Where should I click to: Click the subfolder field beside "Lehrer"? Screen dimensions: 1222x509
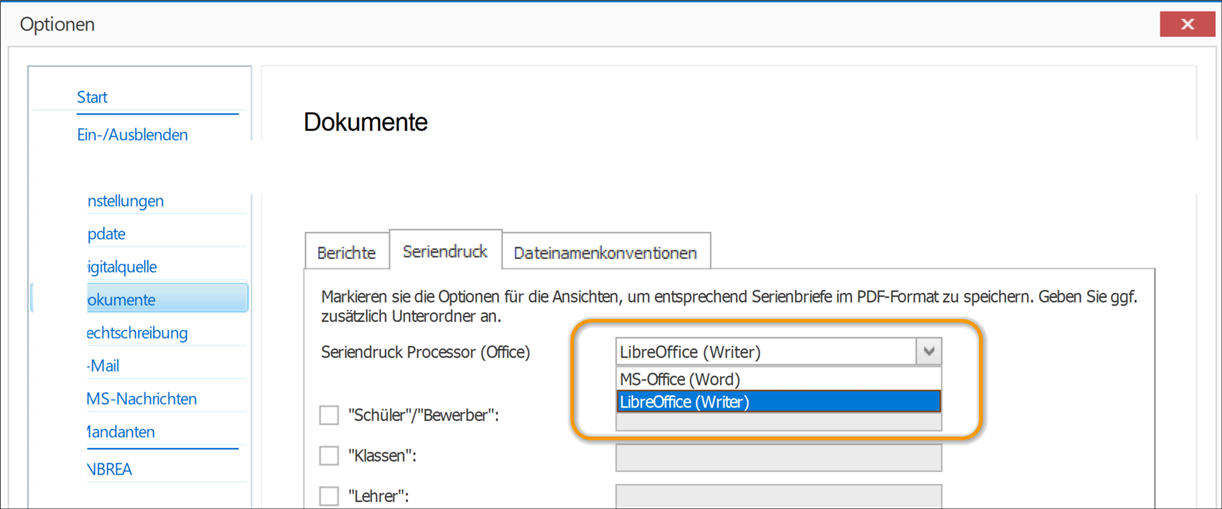pos(779,496)
